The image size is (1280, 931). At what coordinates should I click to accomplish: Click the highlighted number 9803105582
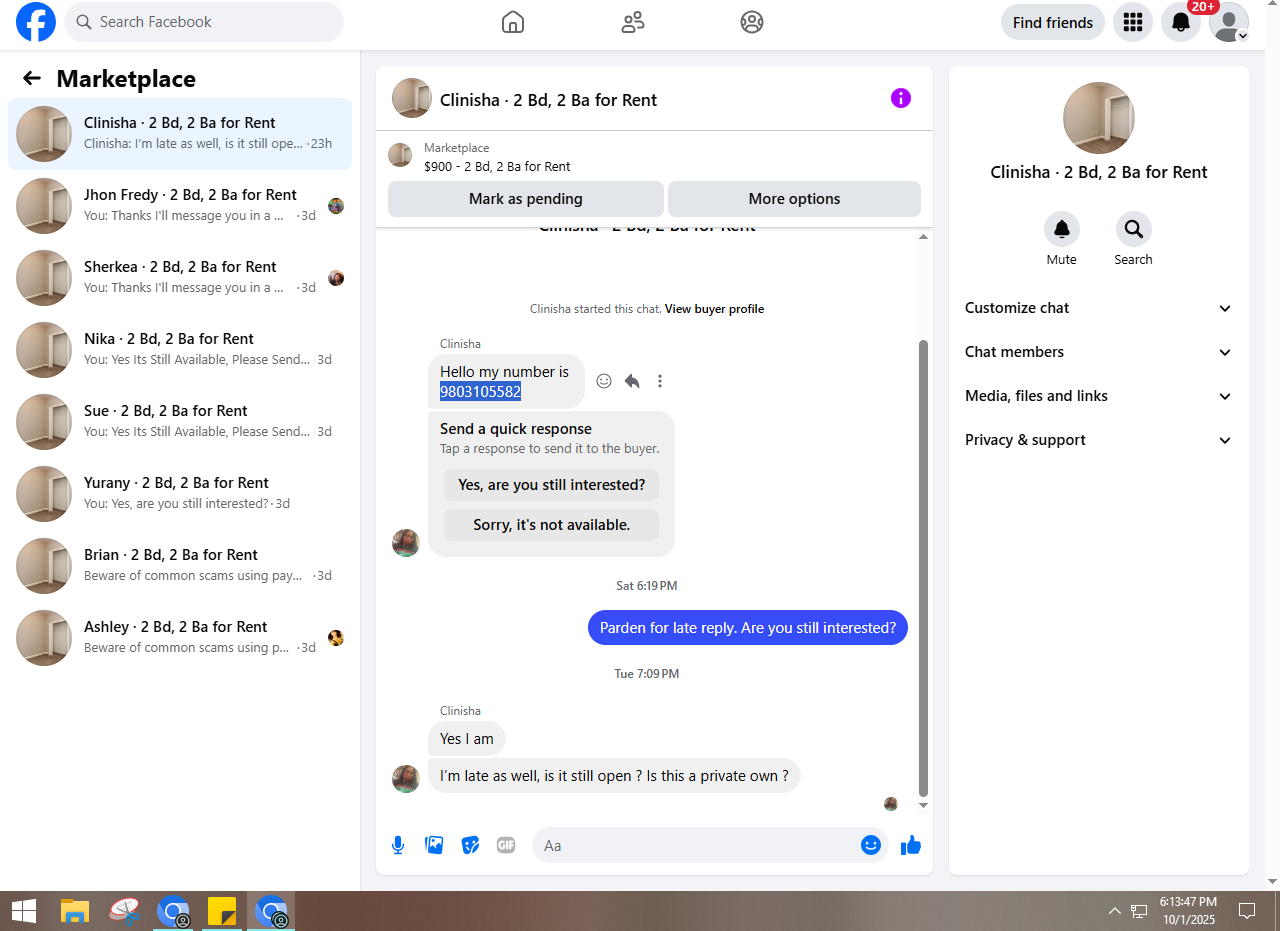click(x=481, y=392)
